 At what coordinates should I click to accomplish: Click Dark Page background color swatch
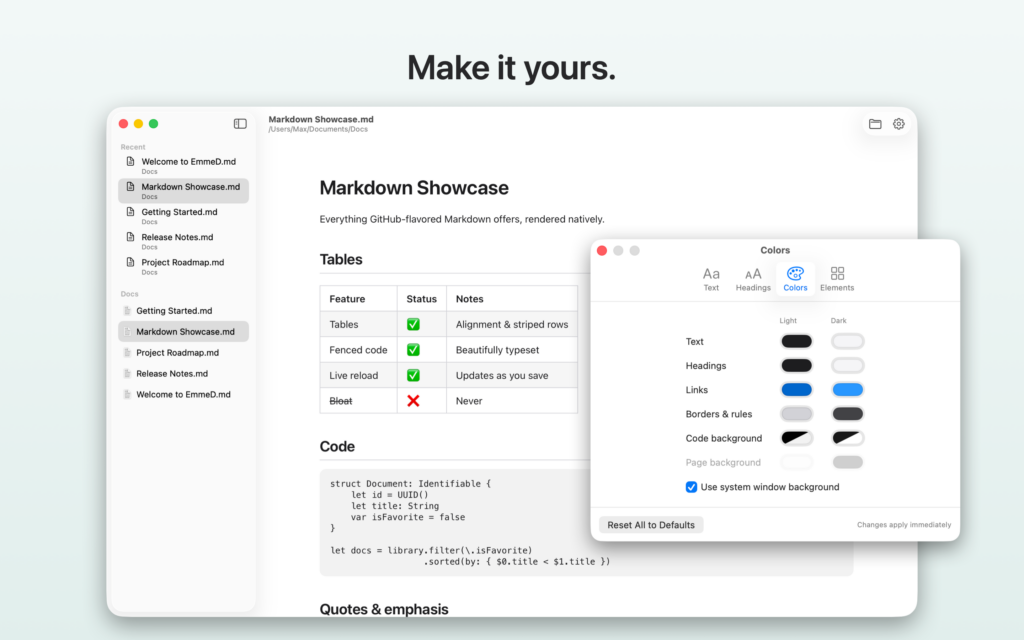(847, 462)
